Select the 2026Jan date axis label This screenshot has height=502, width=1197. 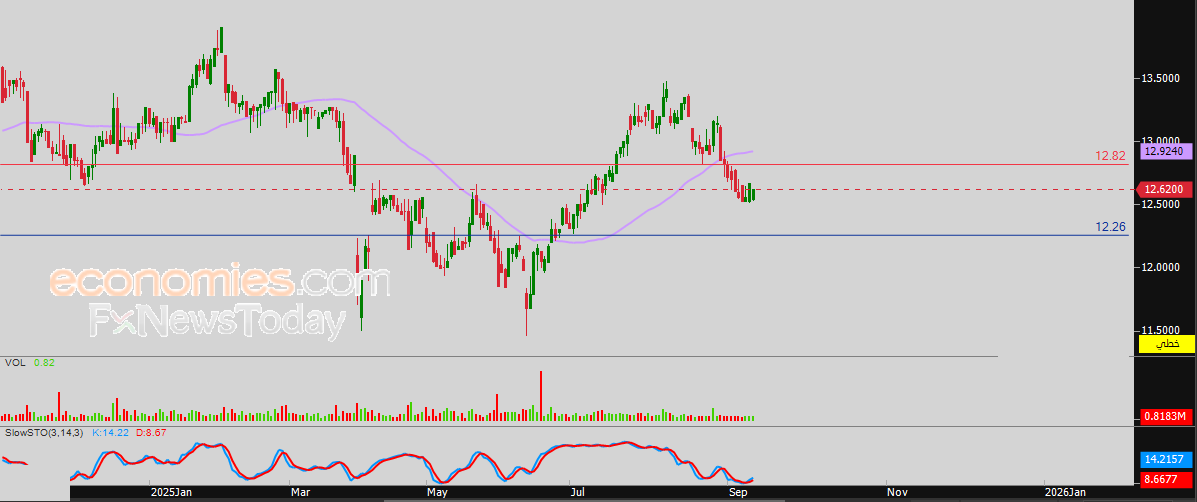1065,493
